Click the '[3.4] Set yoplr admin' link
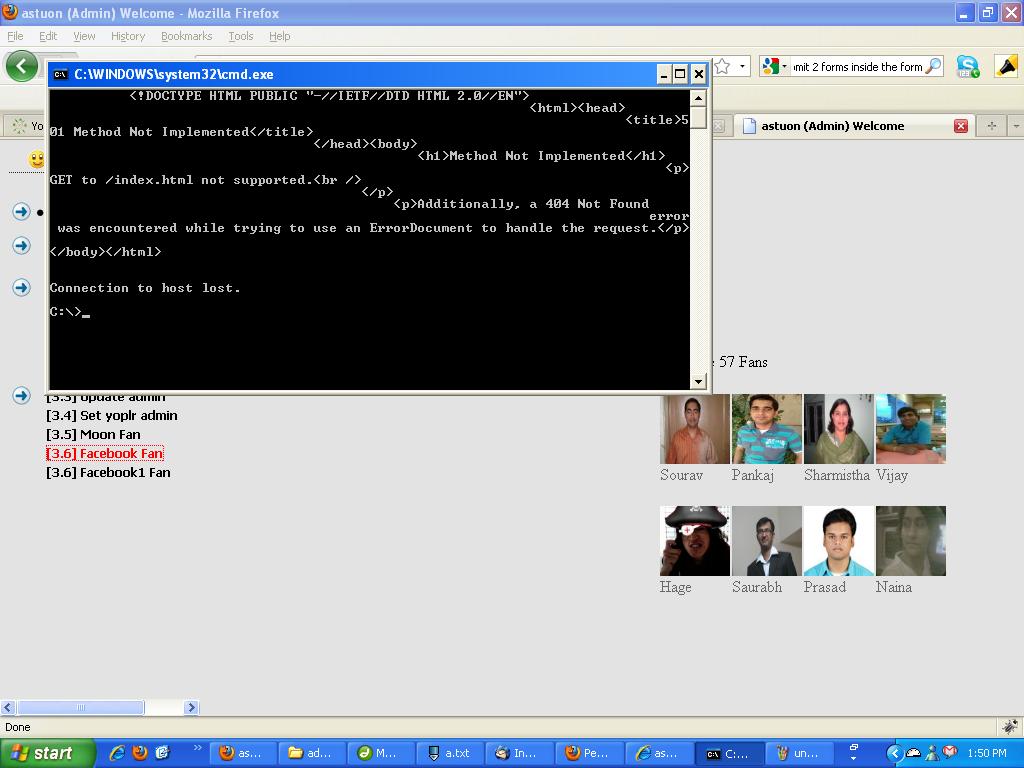The width and height of the screenshot is (1024, 768). pos(112,415)
